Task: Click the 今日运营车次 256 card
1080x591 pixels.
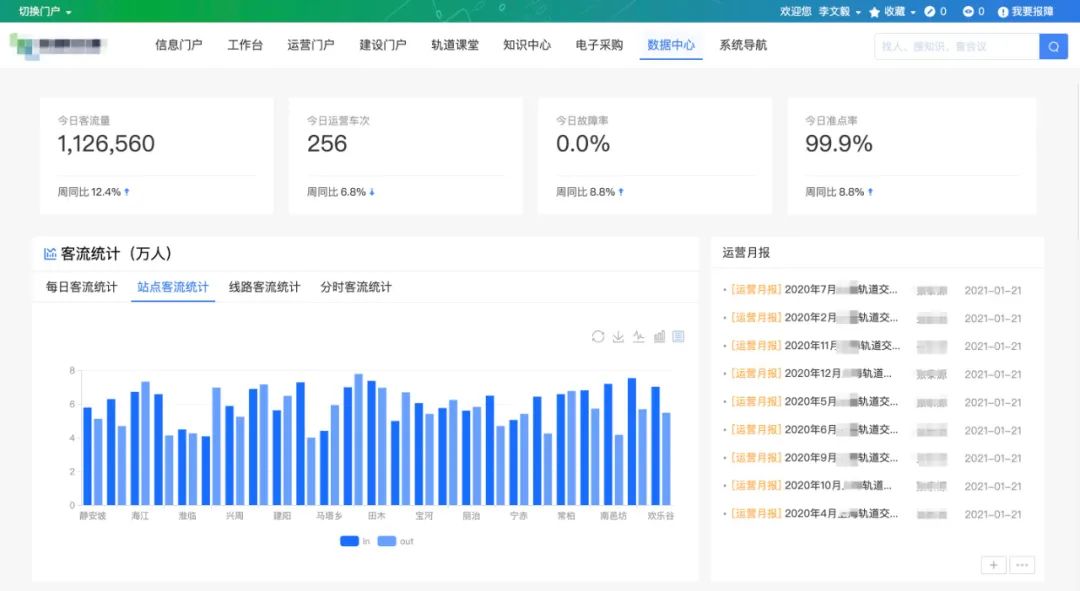Action: tap(406, 156)
